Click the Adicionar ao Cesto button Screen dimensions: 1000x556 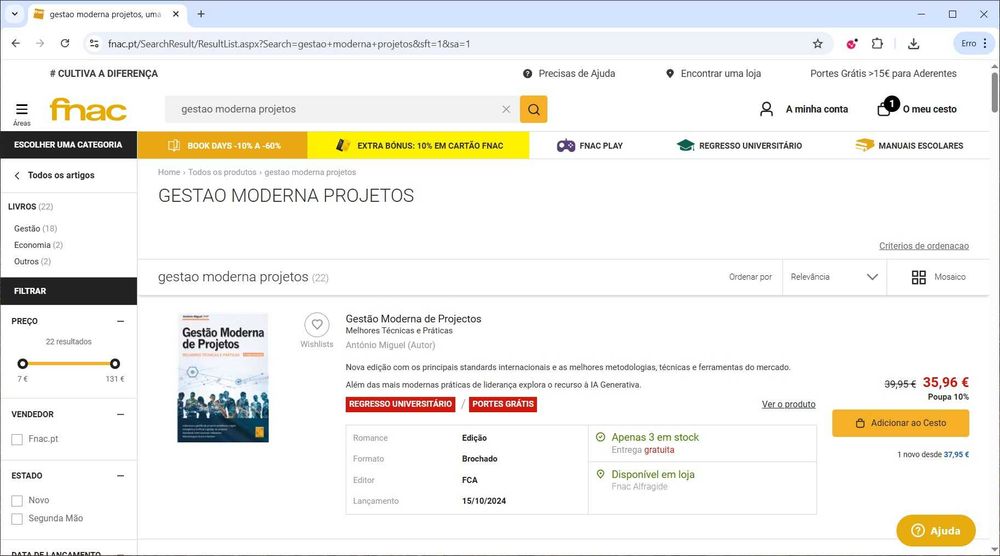point(901,423)
